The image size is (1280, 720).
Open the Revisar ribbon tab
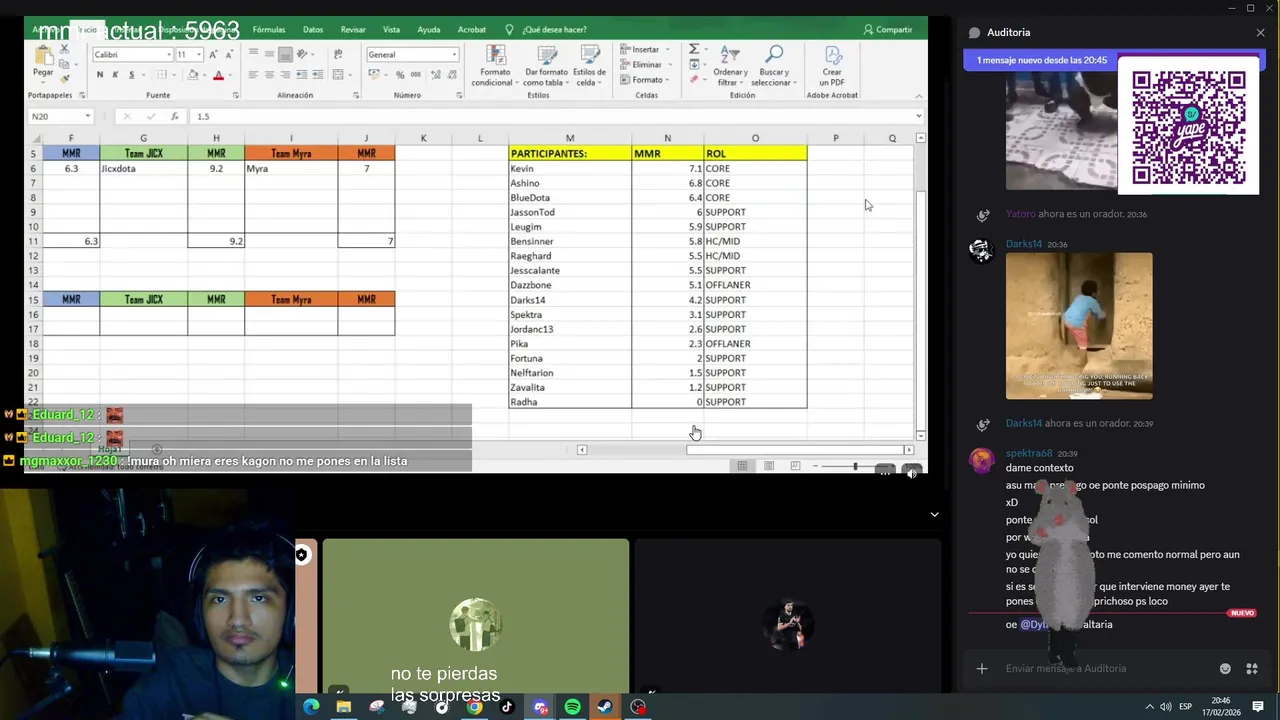point(353,30)
